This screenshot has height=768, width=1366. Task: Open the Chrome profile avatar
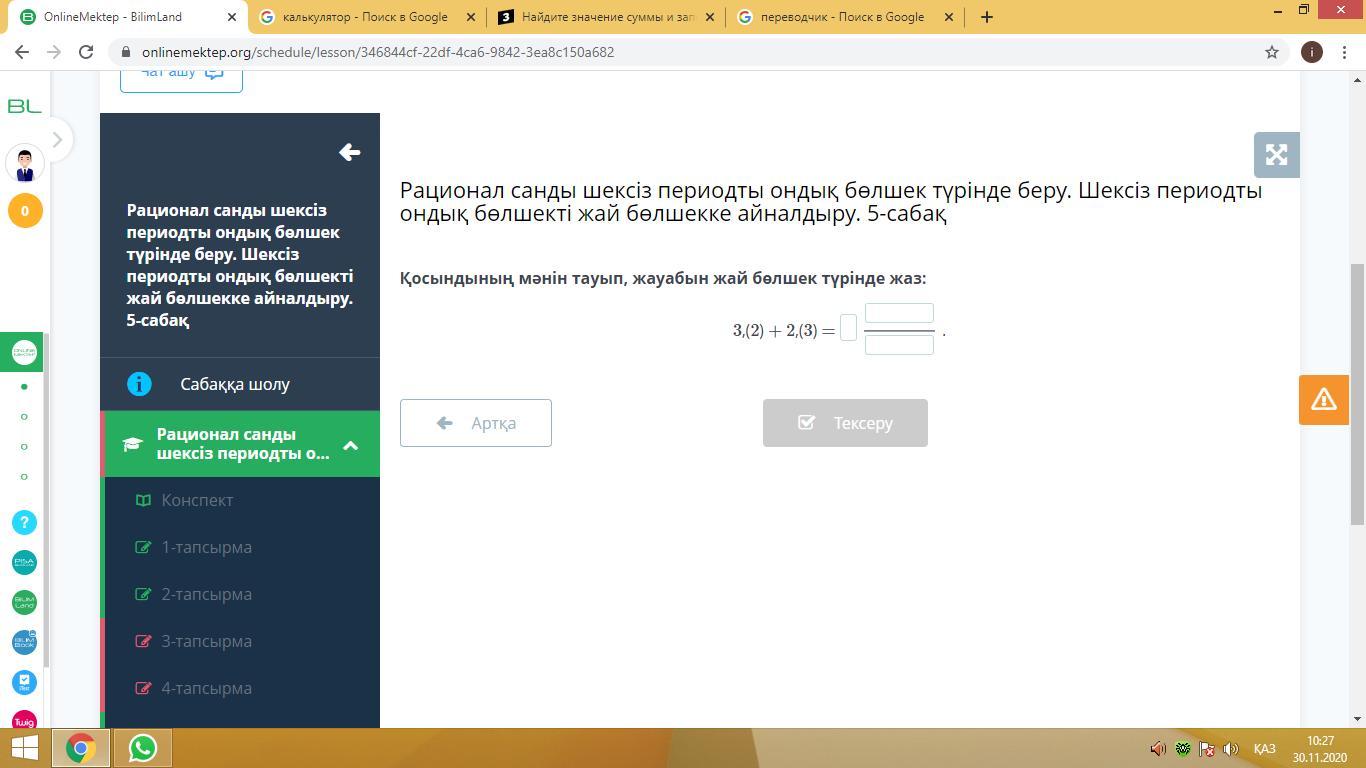(1311, 52)
